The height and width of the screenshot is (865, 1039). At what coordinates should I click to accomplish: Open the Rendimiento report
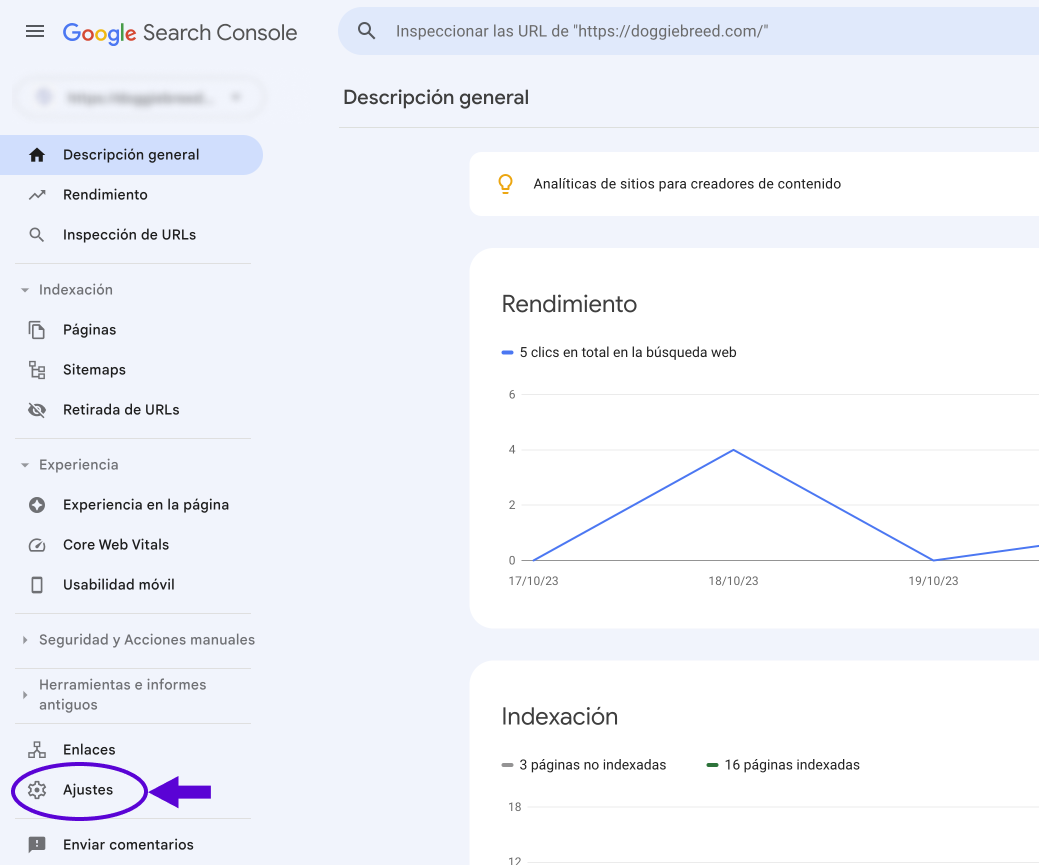click(x=105, y=195)
